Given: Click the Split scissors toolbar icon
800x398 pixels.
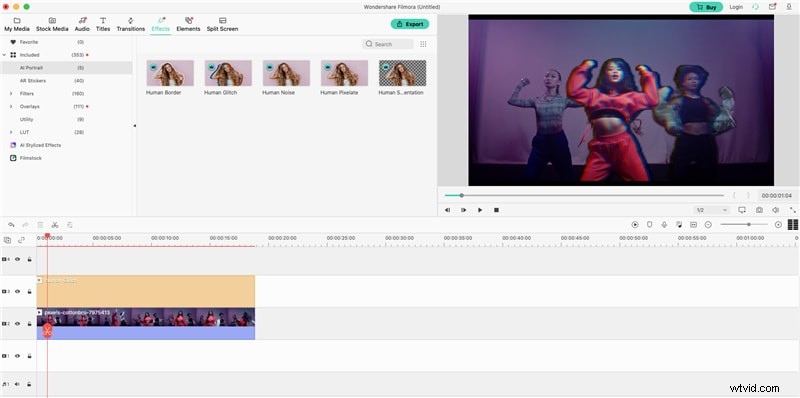Looking at the screenshot, I should tap(55, 225).
